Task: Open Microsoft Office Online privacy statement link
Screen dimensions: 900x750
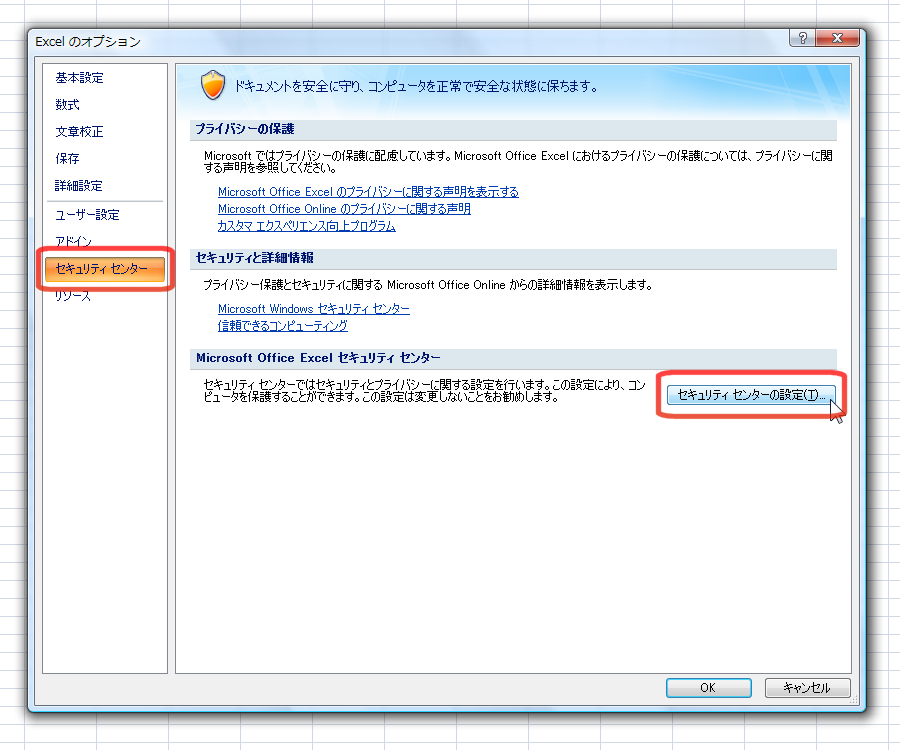Action: [344, 209]
